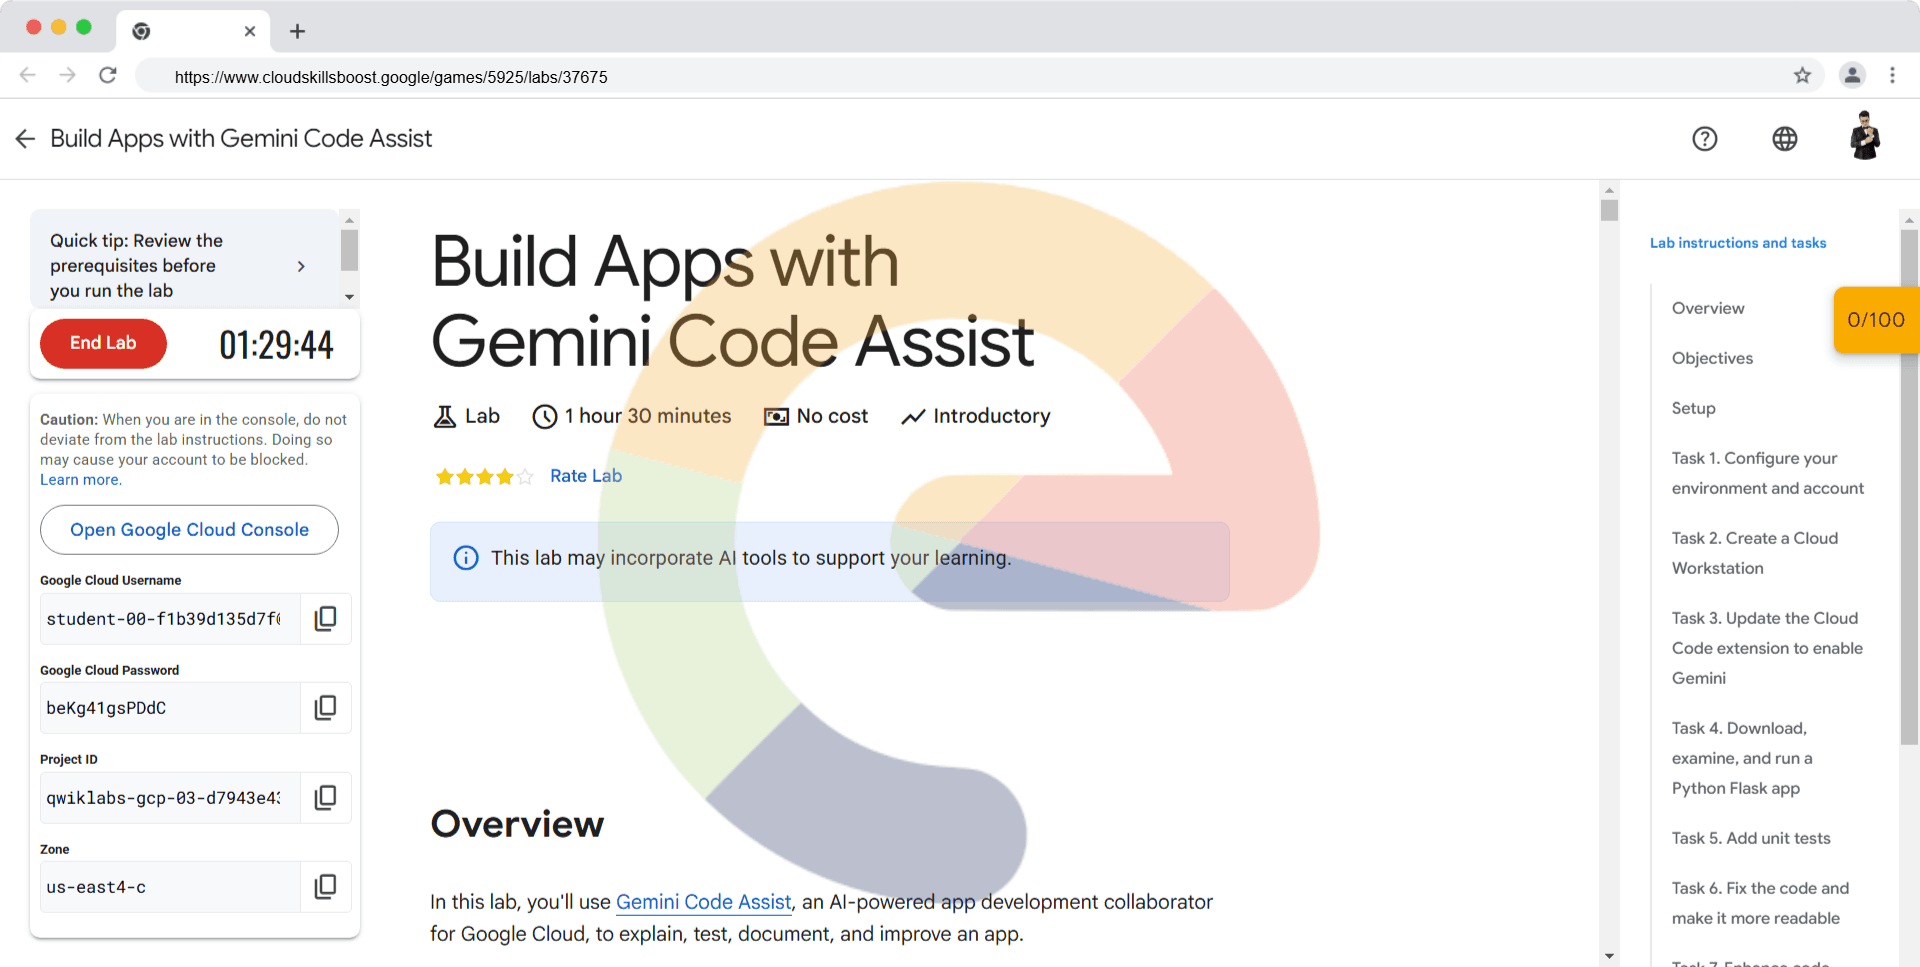The width and height of the screenshot is (1920, 967).
Task: Rate the lab with fifth star
Action: [x=525, y=477]
